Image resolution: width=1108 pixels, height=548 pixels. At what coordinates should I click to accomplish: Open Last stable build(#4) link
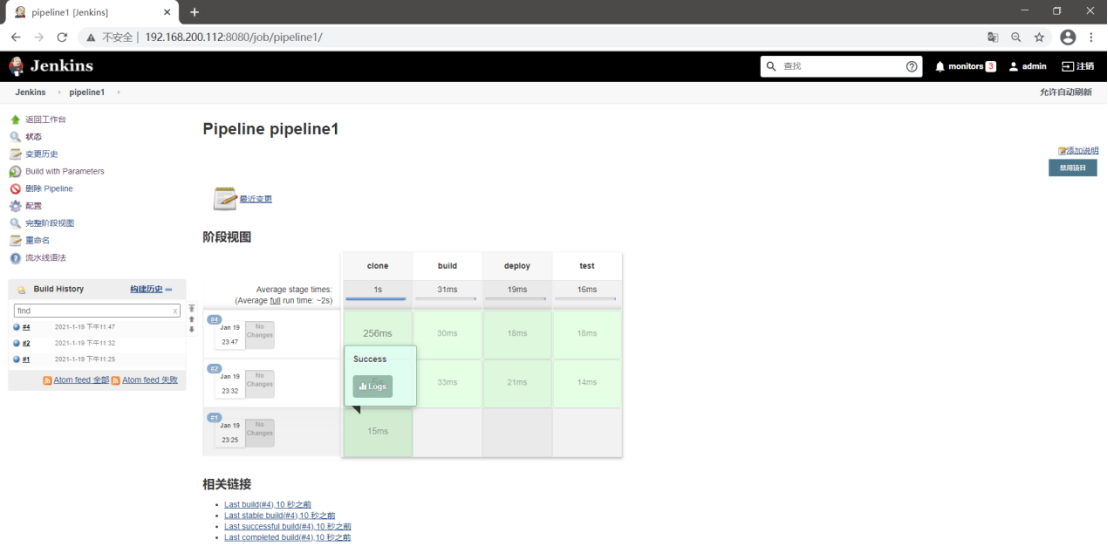(280, 516)
